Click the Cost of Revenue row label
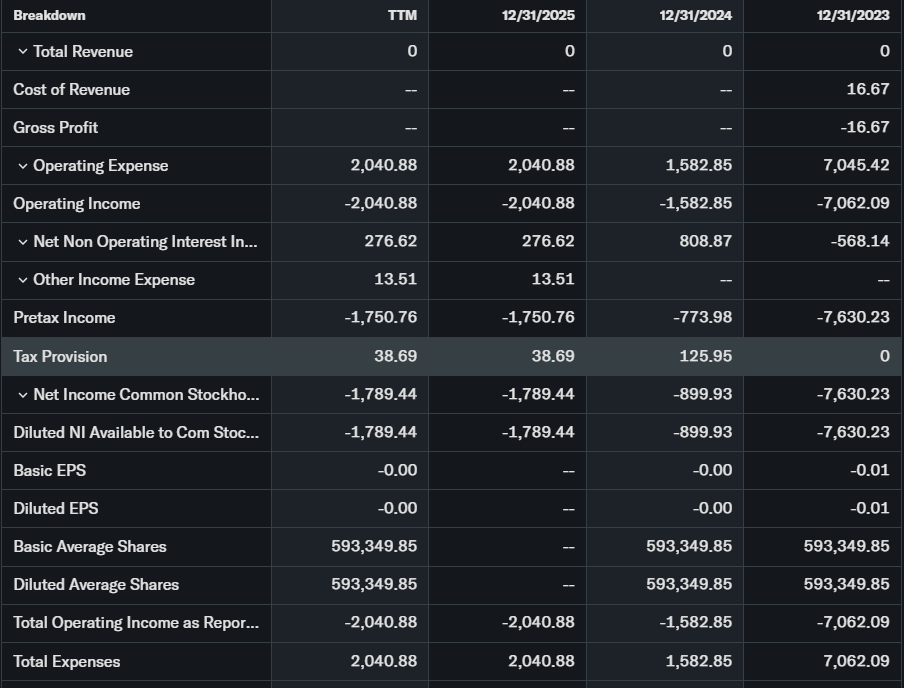904x688 pixels. (x=71, y=90)
